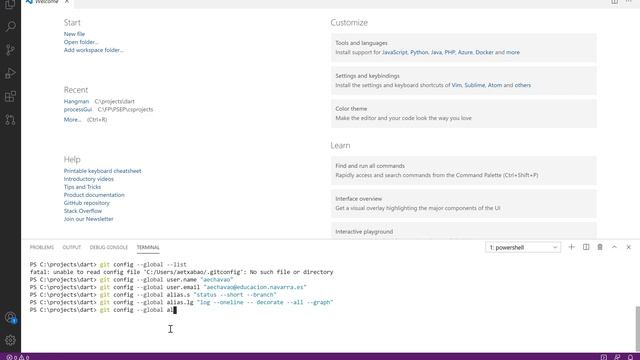The image size is (640, 360).
Task: Click the others keybindings link
Action: click(x=523, y=85)
